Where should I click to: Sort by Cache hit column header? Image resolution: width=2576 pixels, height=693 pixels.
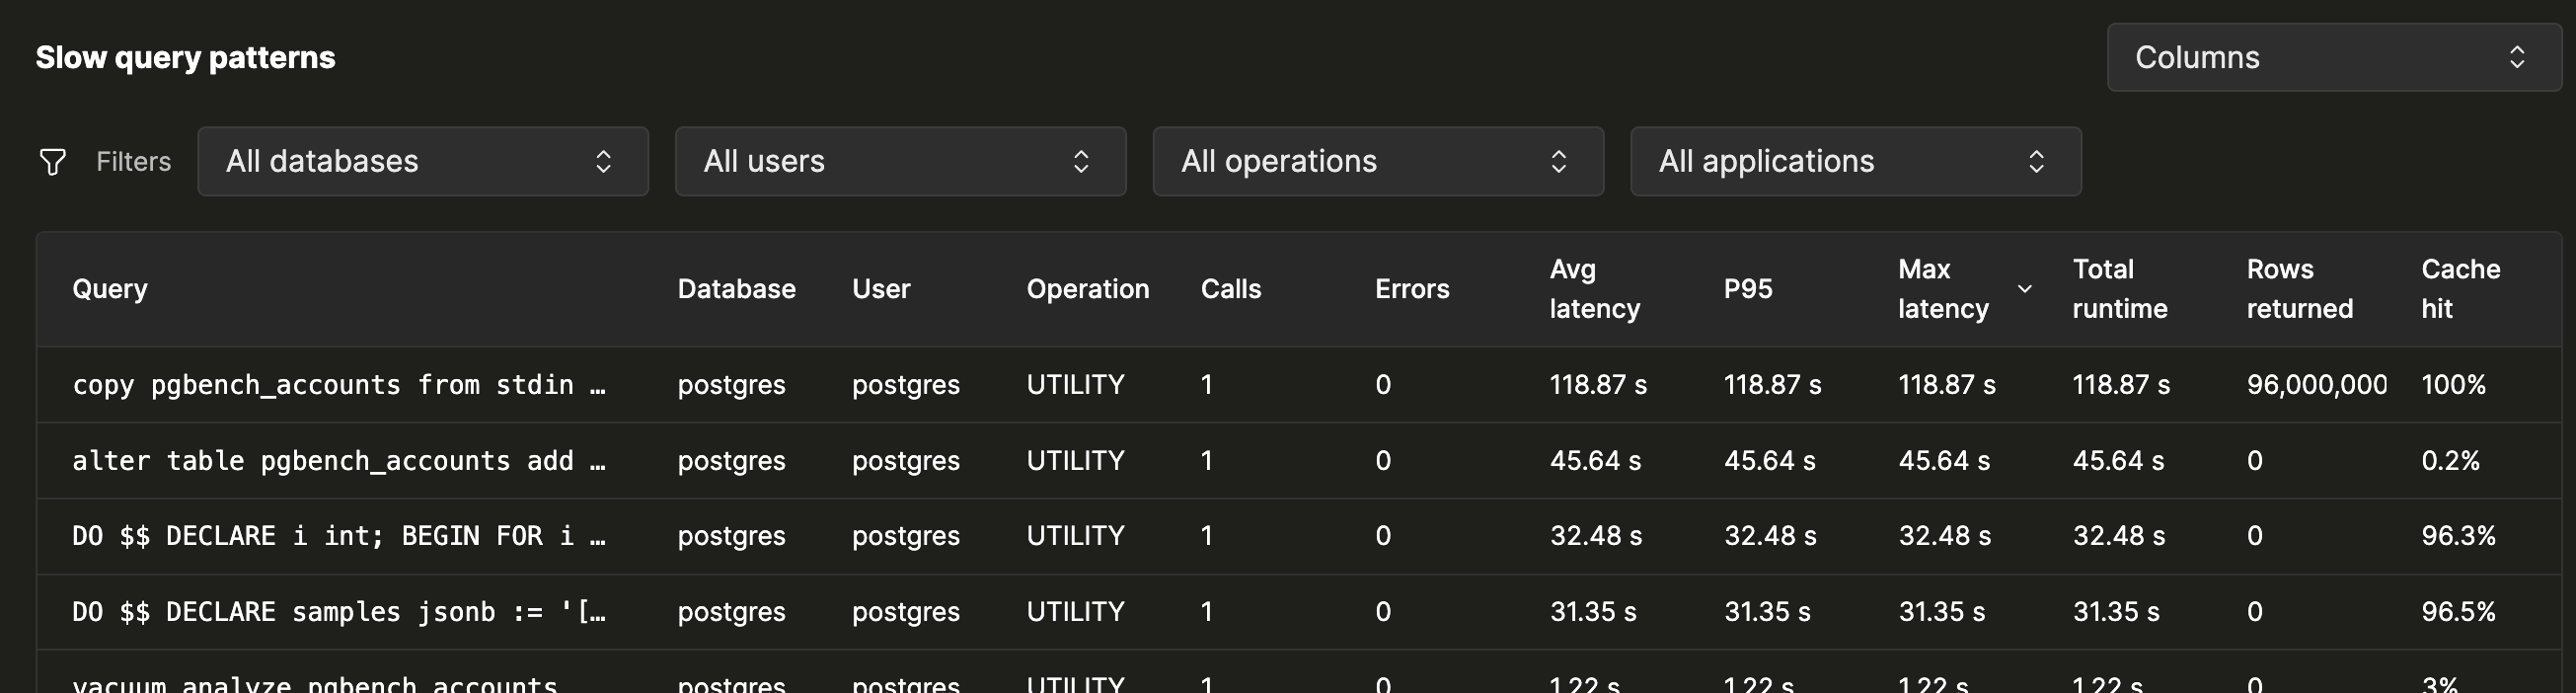click(2461, 289)
